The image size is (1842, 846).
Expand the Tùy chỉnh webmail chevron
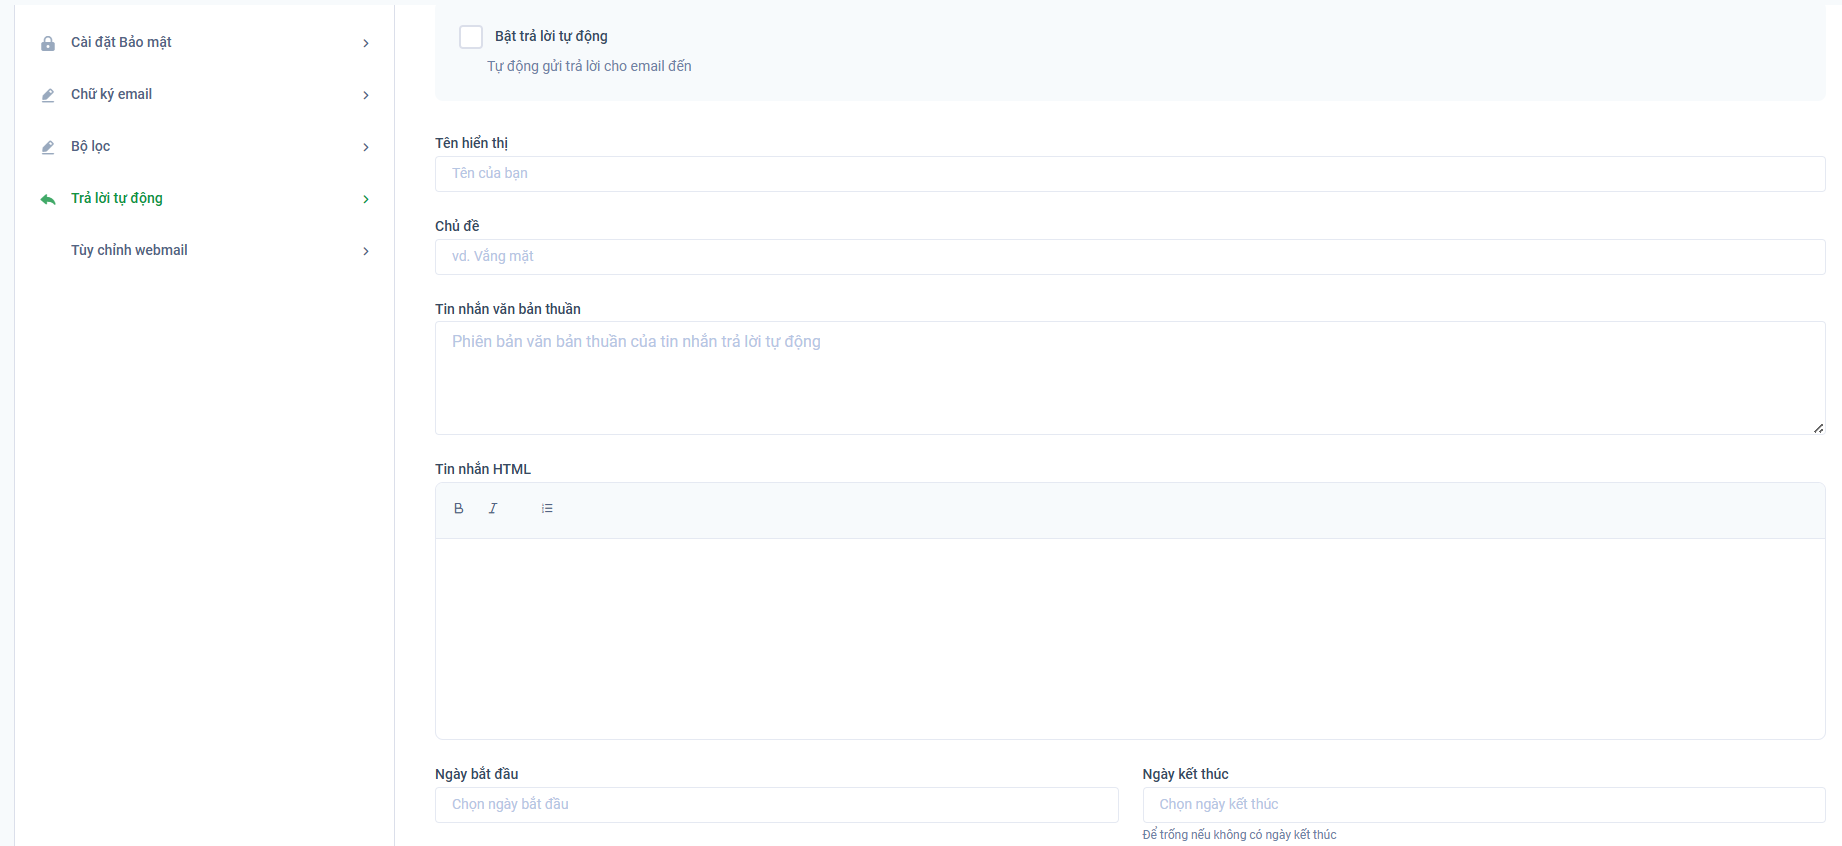[366, 251]
